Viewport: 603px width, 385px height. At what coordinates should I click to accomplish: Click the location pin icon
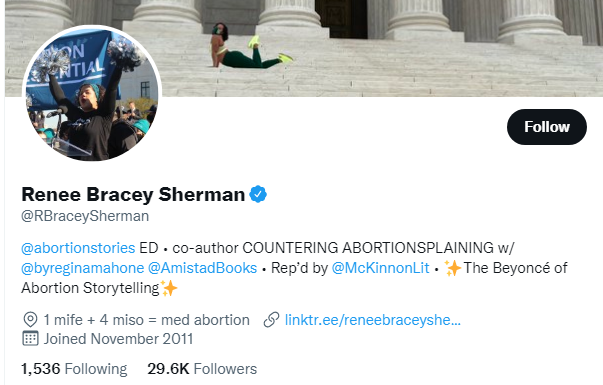pos(30,320)
